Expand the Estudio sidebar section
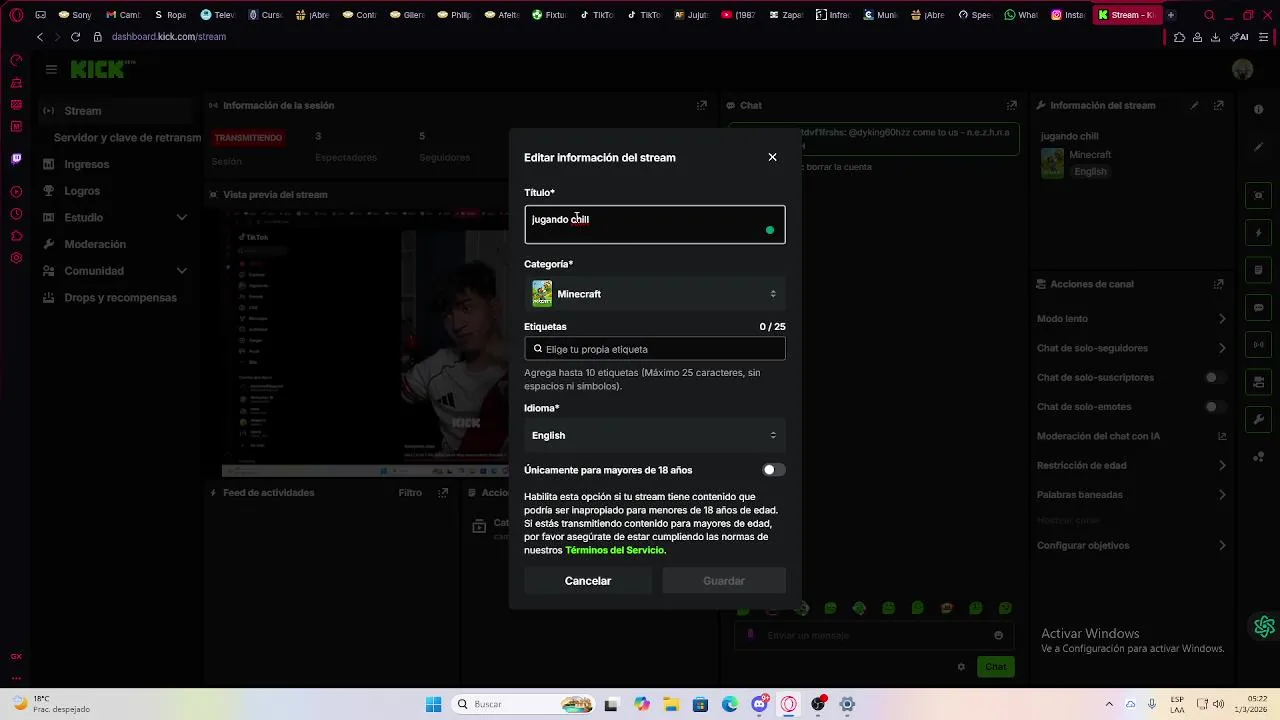This screenshot has height=720, width=1280. click(x=114, y=217)
